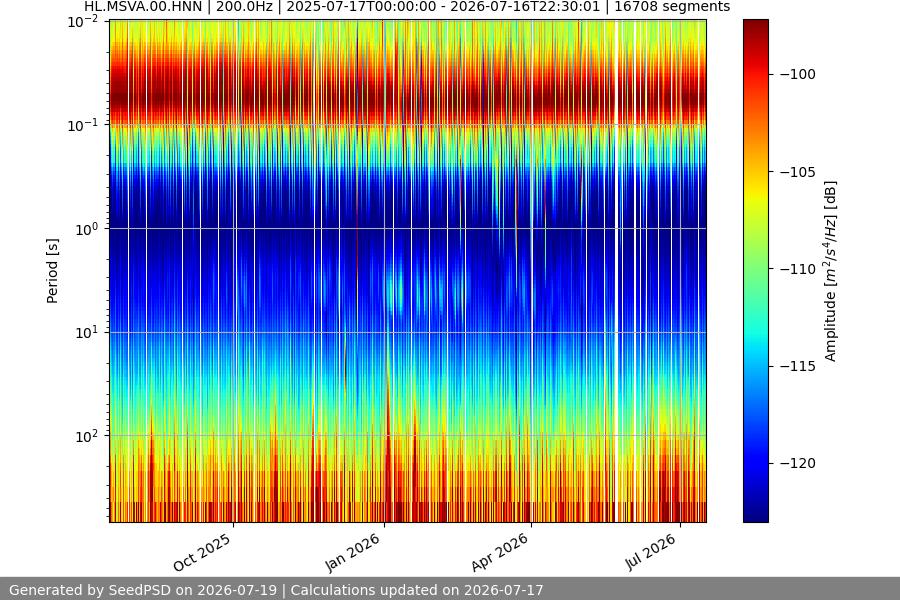Click the '16708 segments' text in title
This screenshot has width=900, height=600.
click(x=672, y=7)
